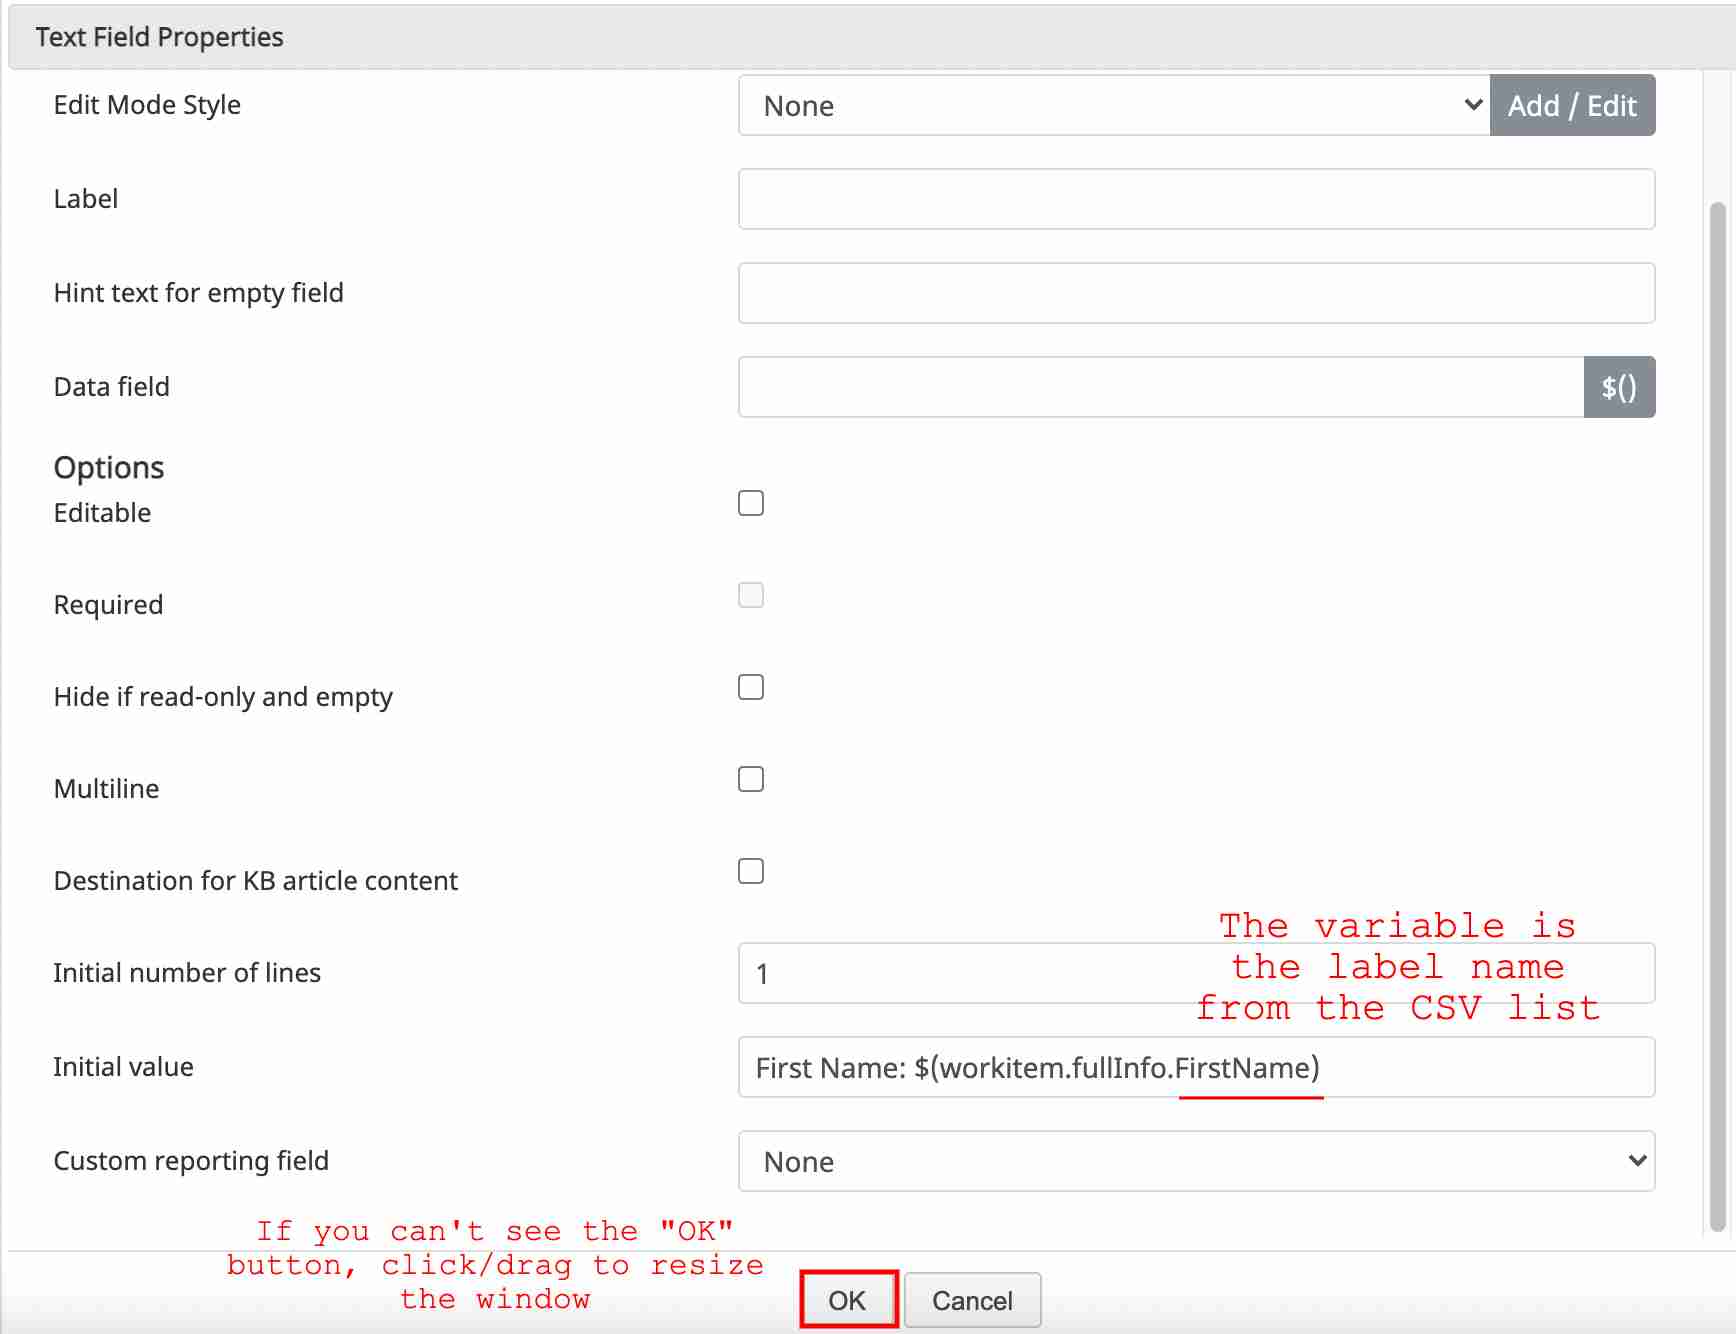Click the Destination for KB article content label
The width and height of the screenshot is (1736, 1334).
[256, 881]
